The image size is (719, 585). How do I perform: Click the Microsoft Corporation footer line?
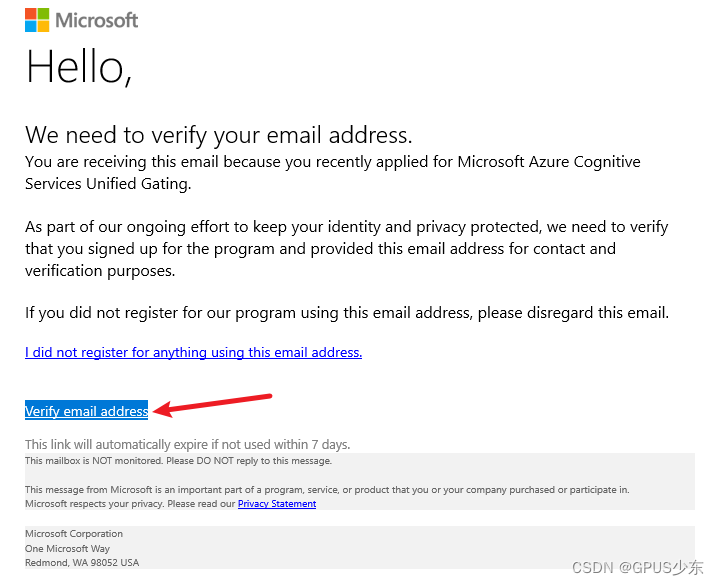coord(74,534)
